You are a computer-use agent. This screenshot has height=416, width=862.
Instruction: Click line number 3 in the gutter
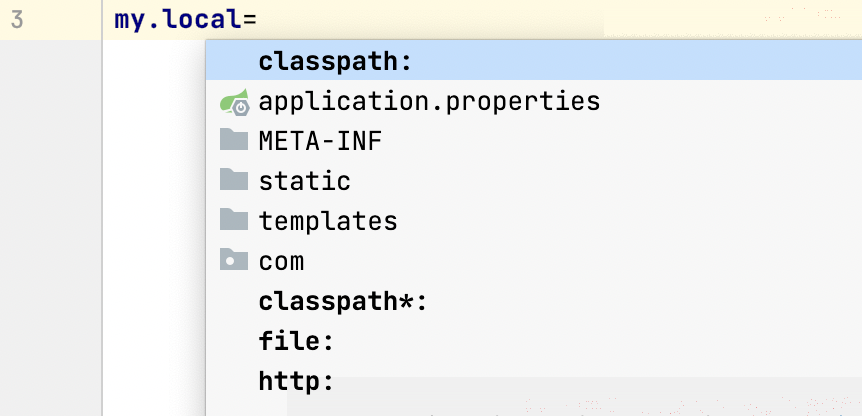(x=17, y=20)
